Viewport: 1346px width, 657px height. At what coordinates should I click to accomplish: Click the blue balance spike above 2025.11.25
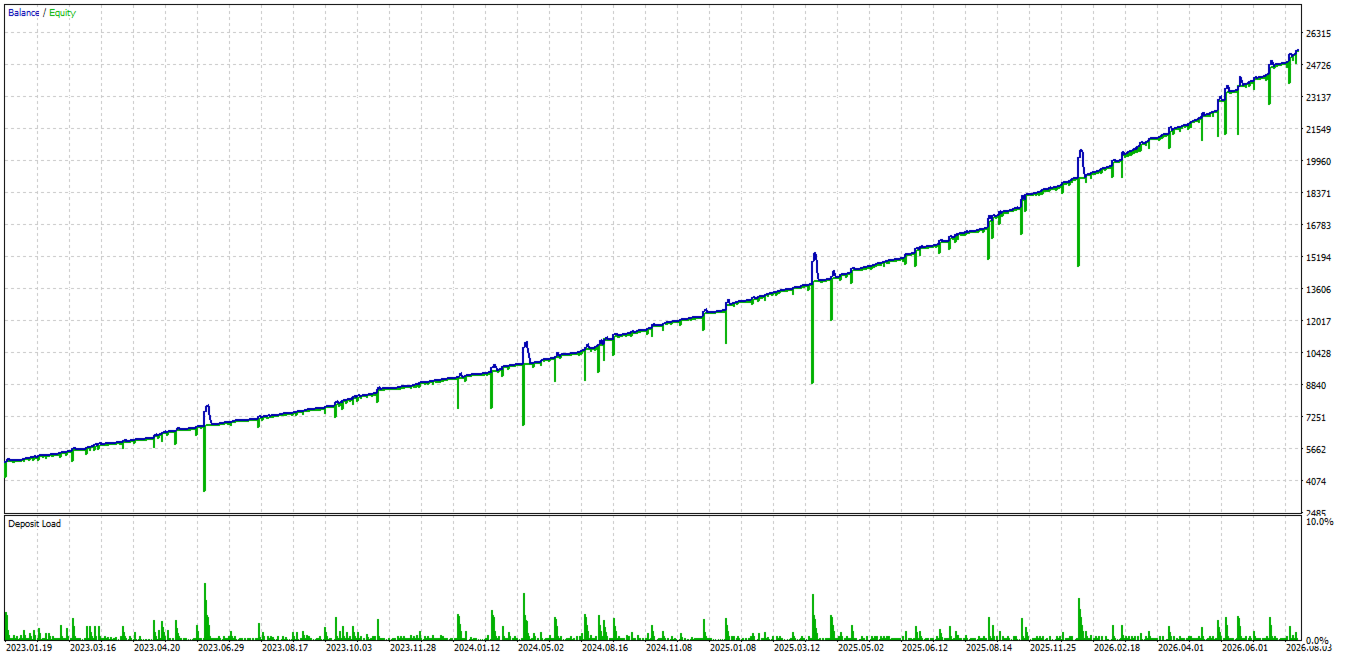[1080, 162]
